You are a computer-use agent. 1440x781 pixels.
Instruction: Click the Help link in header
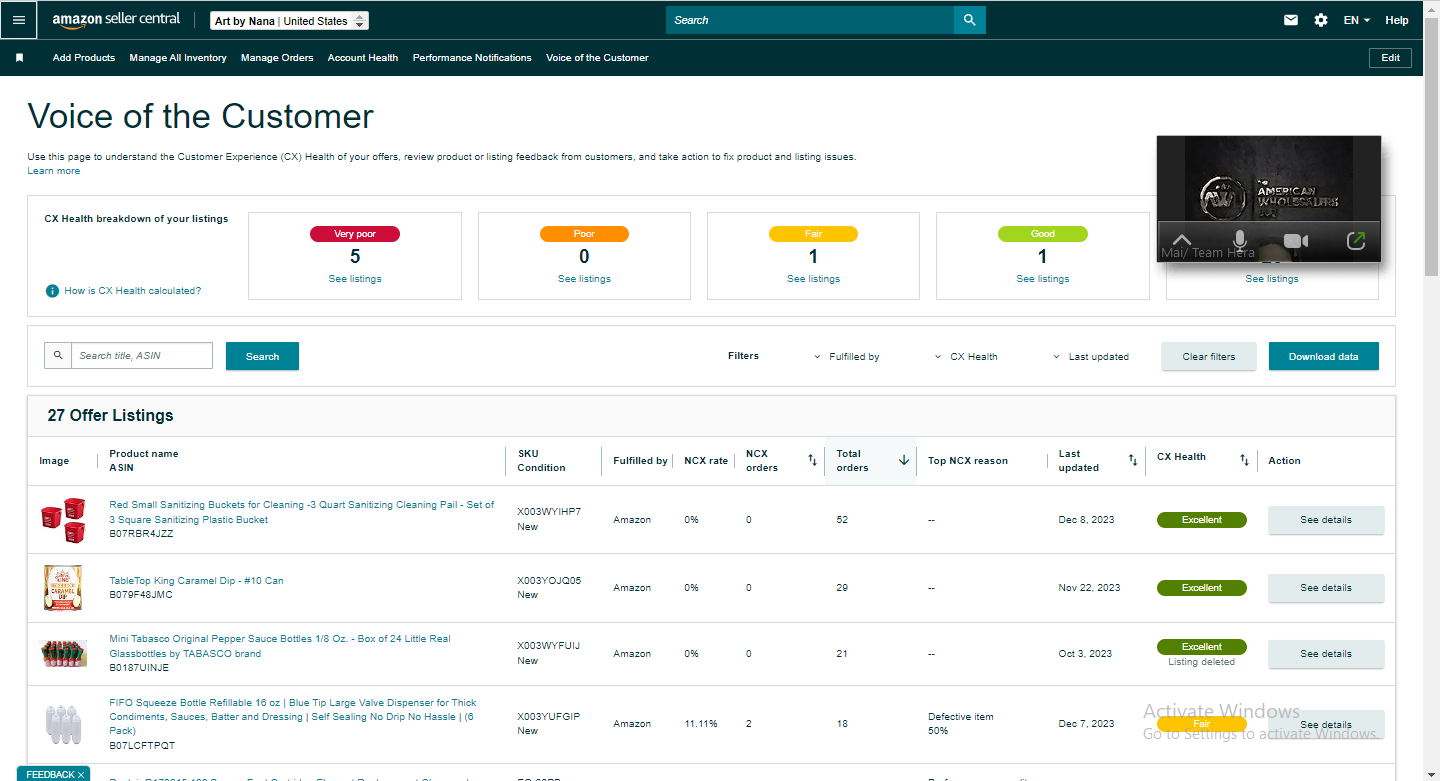pos(1397,20)
